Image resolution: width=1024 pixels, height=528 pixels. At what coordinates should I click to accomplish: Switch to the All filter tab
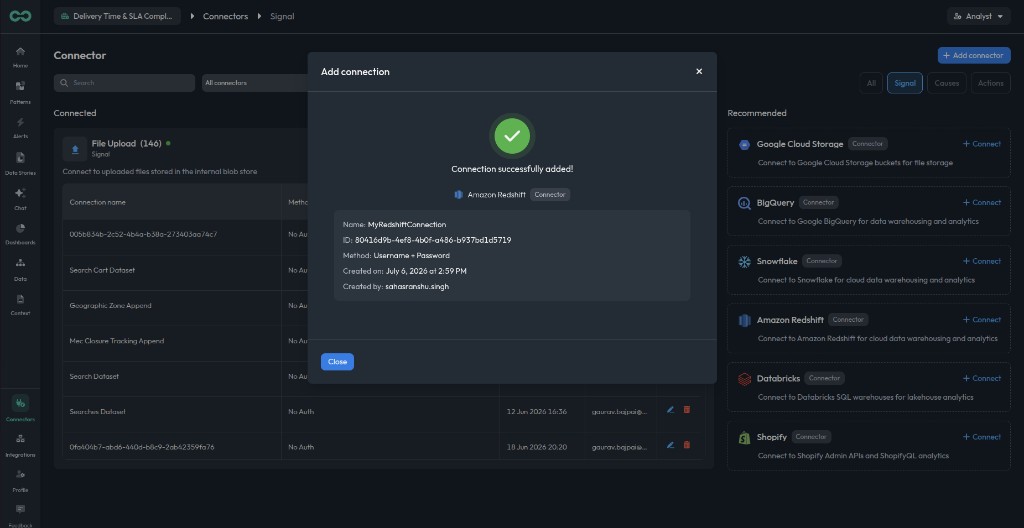click(871, 83)
